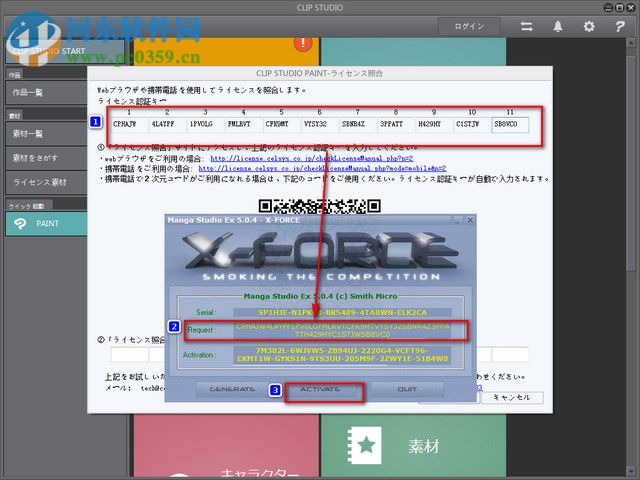
Task: Open help with the question mark icon
Action: pyautogui.click(x=620, y=27)
